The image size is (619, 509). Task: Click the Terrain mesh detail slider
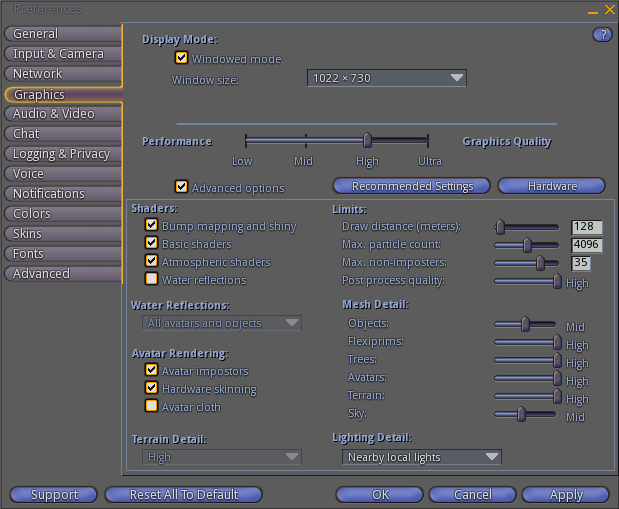click(528, 396)
